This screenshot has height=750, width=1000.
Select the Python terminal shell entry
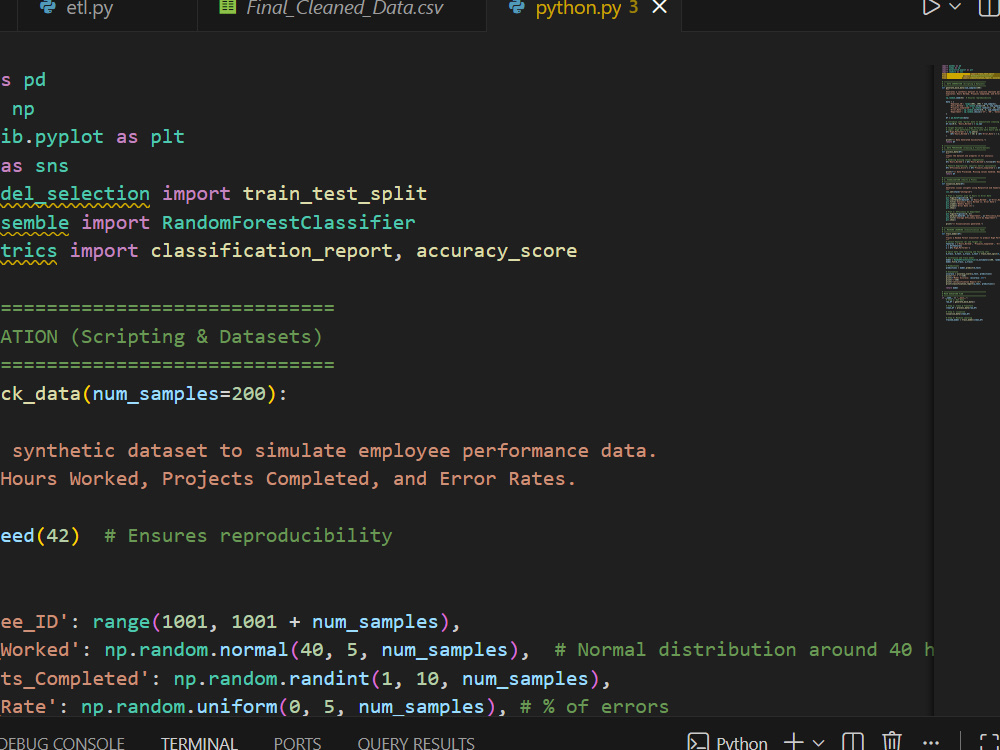point(728,742)
